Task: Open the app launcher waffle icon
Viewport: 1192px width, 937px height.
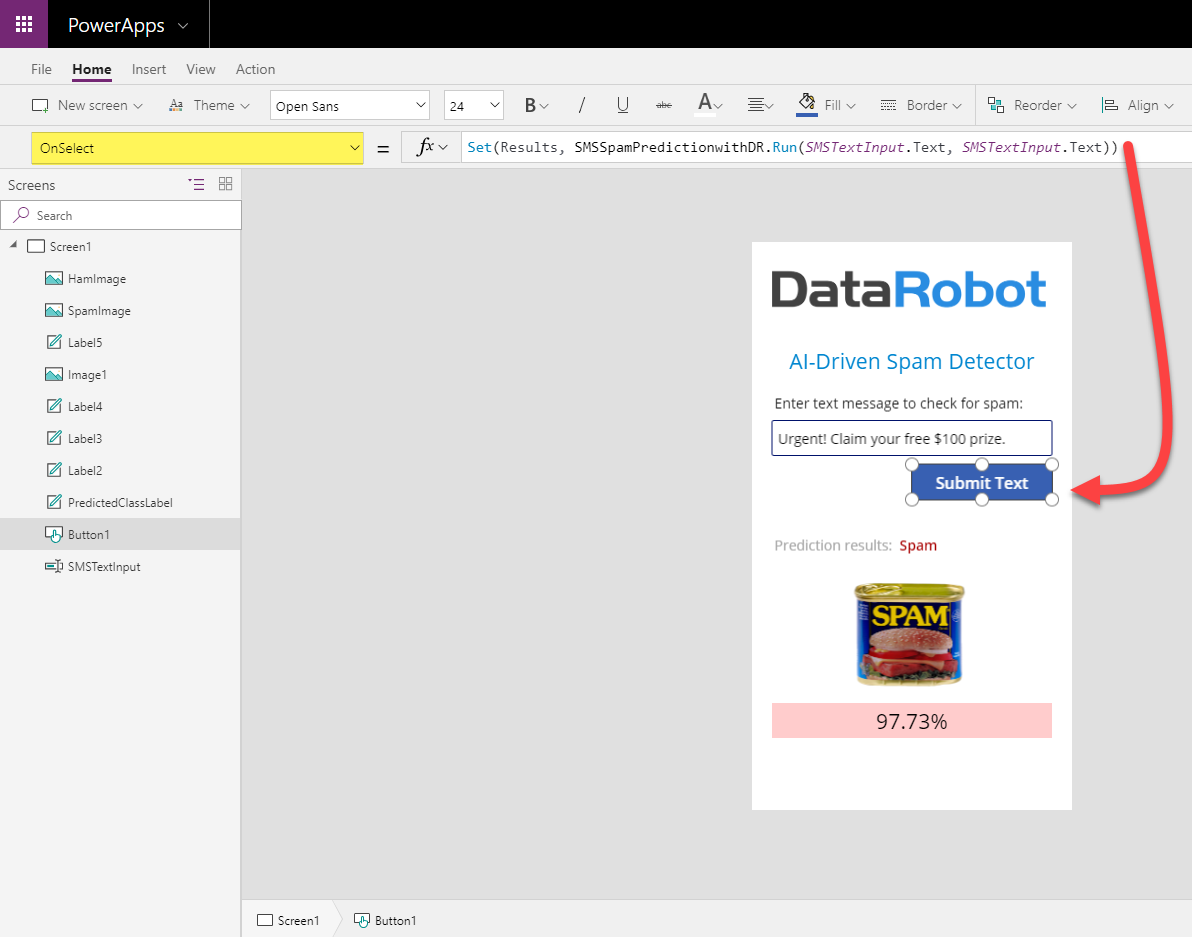Action: click(24, 24)
